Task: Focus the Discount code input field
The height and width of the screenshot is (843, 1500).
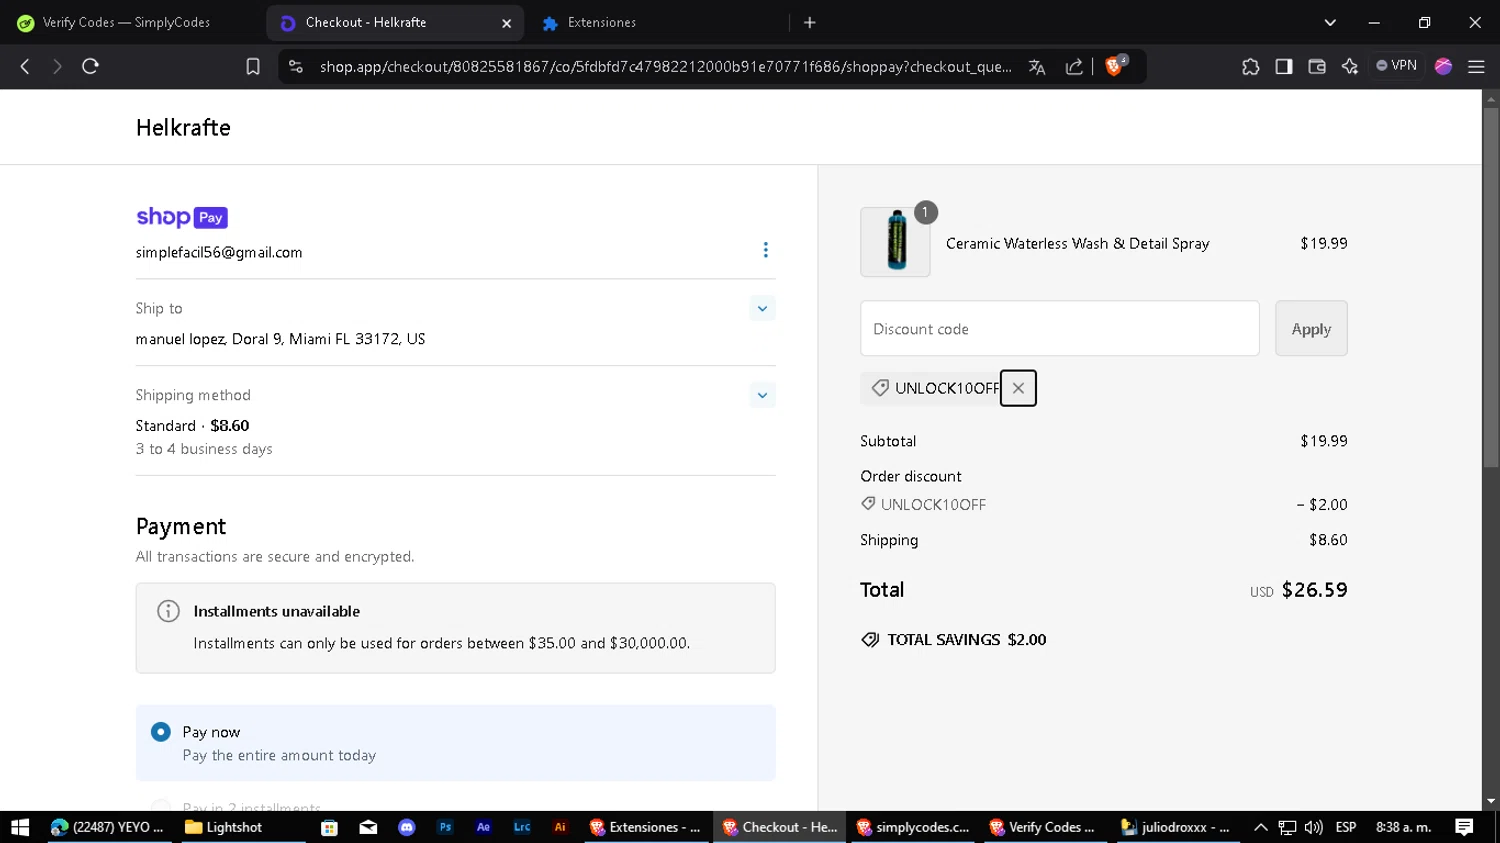Action: click(1060, 328)
